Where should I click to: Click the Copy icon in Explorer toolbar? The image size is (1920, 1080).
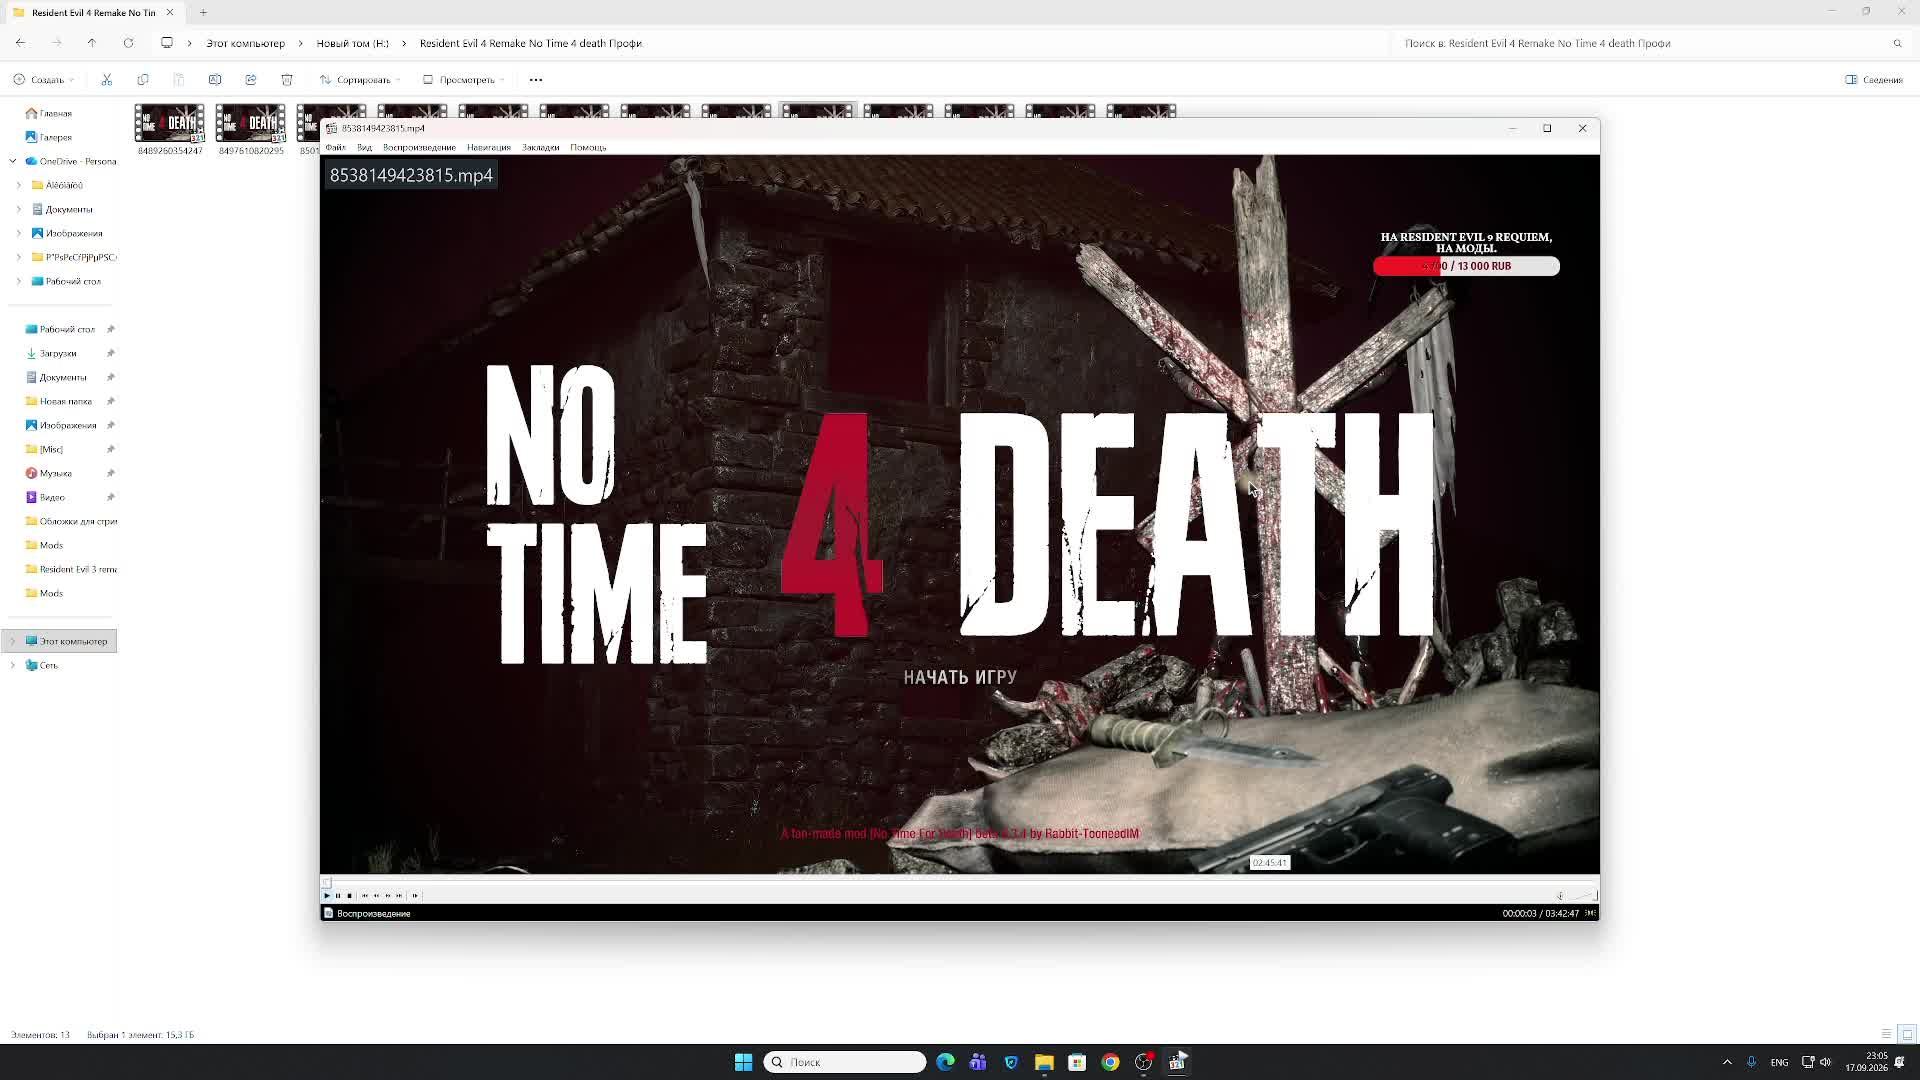143,80
